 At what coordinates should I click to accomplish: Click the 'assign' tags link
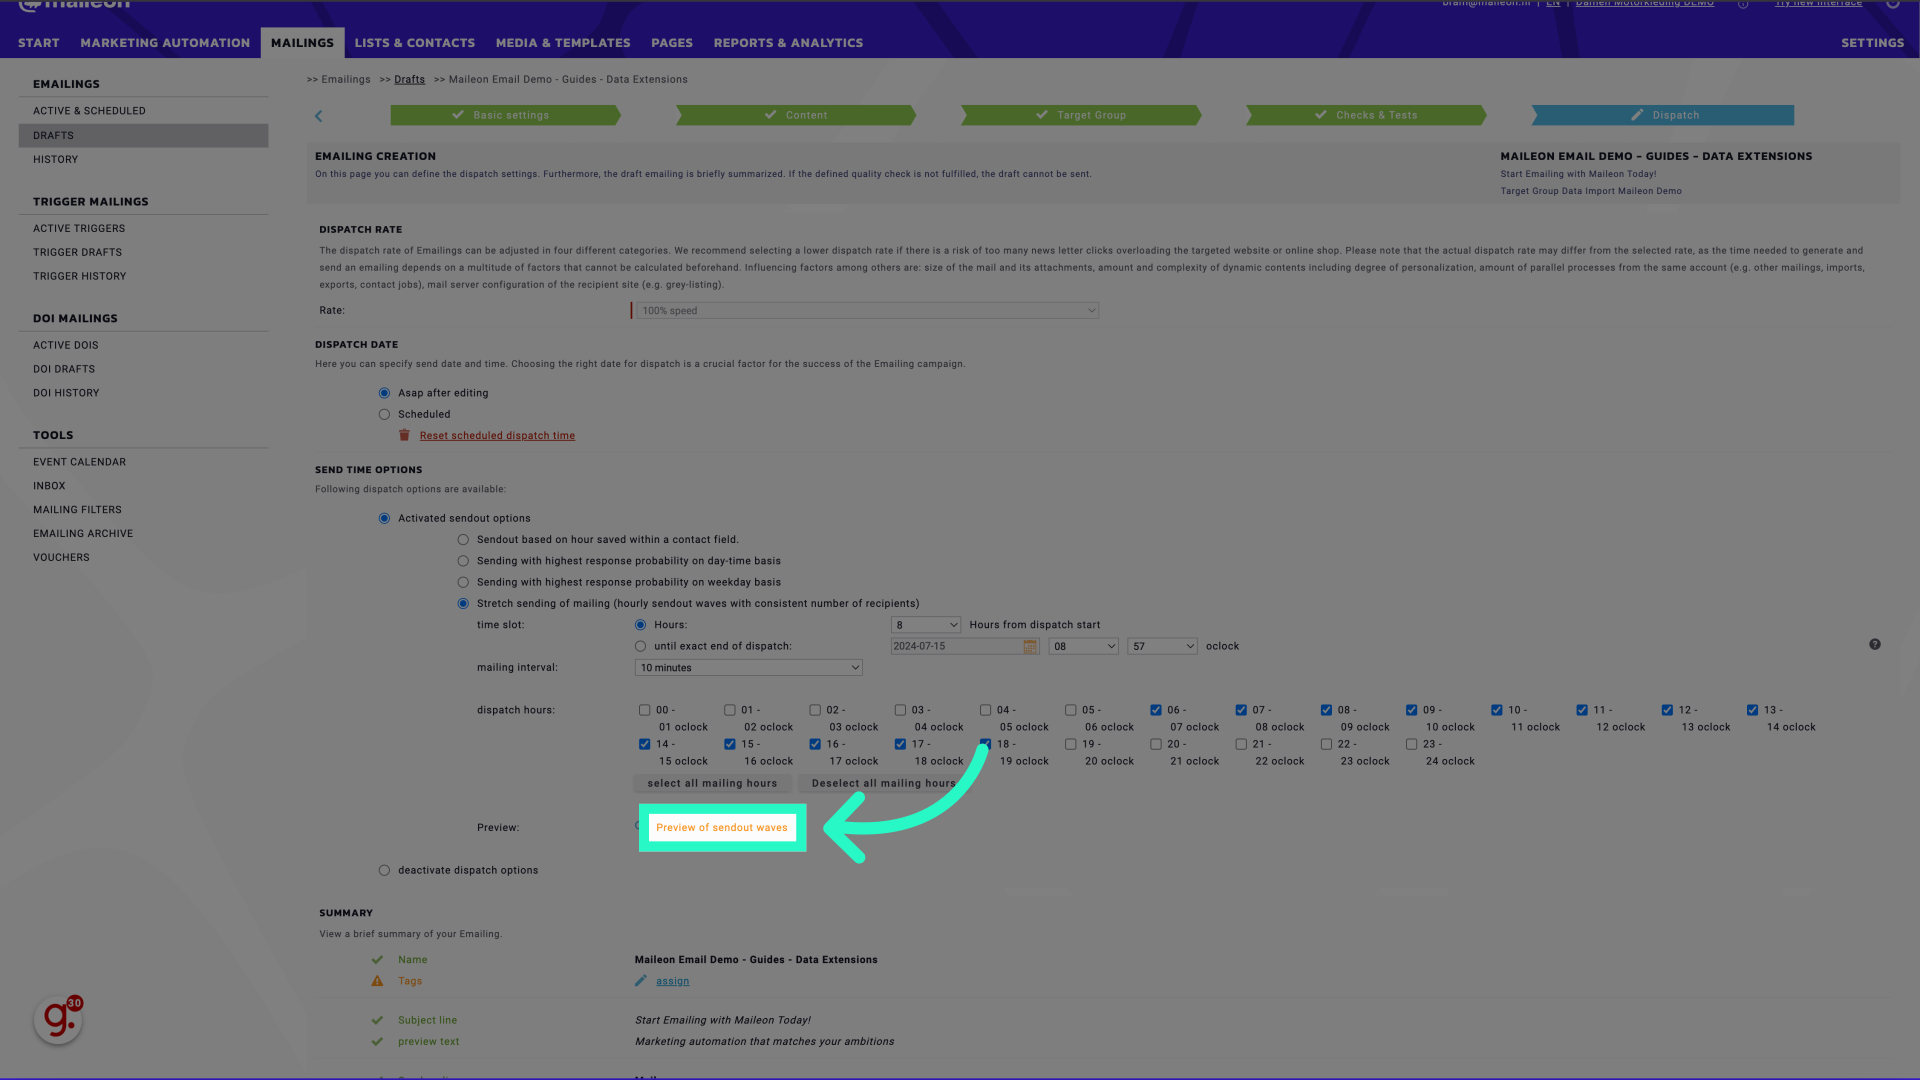pos(672,981)
